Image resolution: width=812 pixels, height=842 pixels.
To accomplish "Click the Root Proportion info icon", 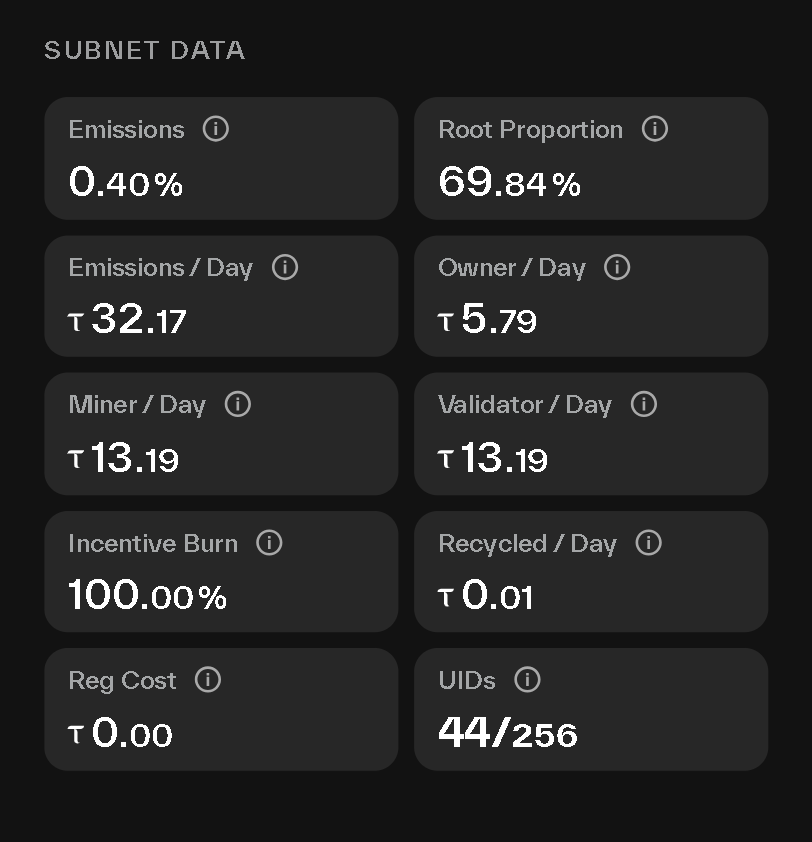I will (x=655, y=129).
